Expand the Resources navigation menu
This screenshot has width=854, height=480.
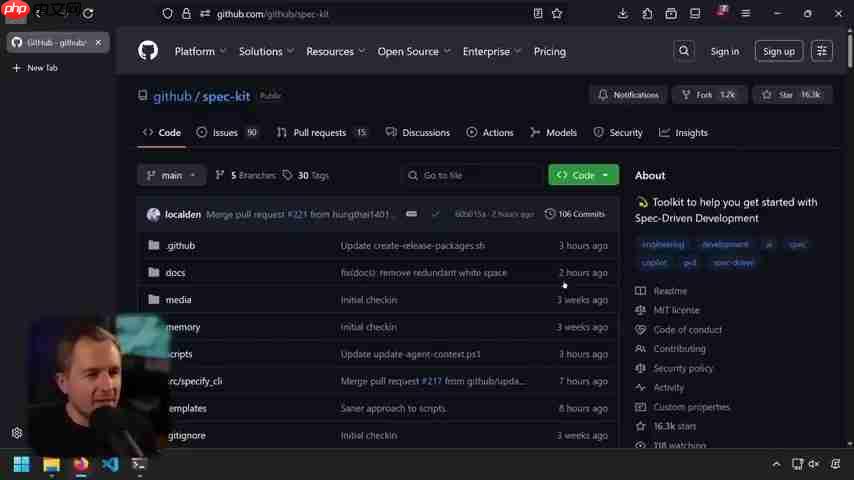point(336,52)
